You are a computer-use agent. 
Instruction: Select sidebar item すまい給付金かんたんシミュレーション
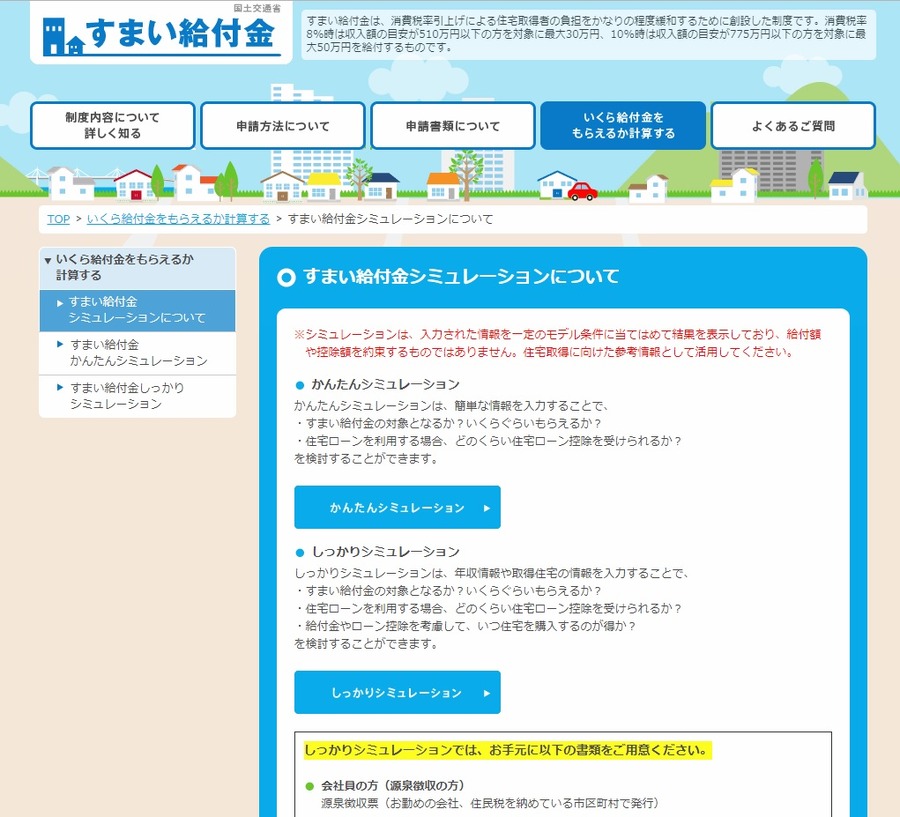(137, 353)
